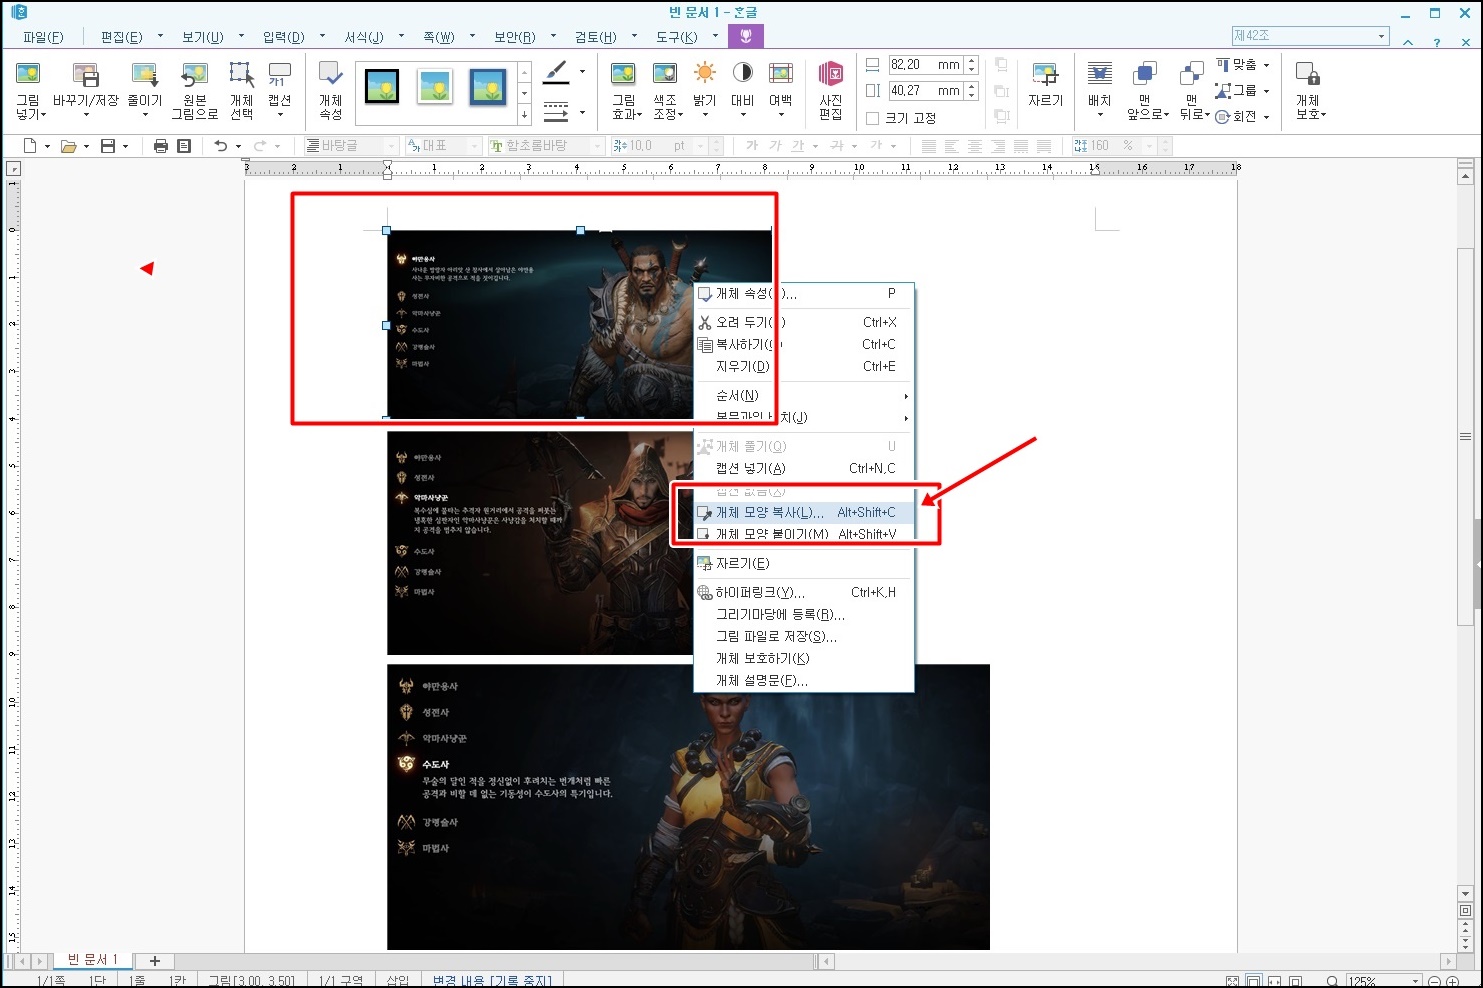Click the 색조 조정 icon
1483x988 pixels.
(665, 74)
